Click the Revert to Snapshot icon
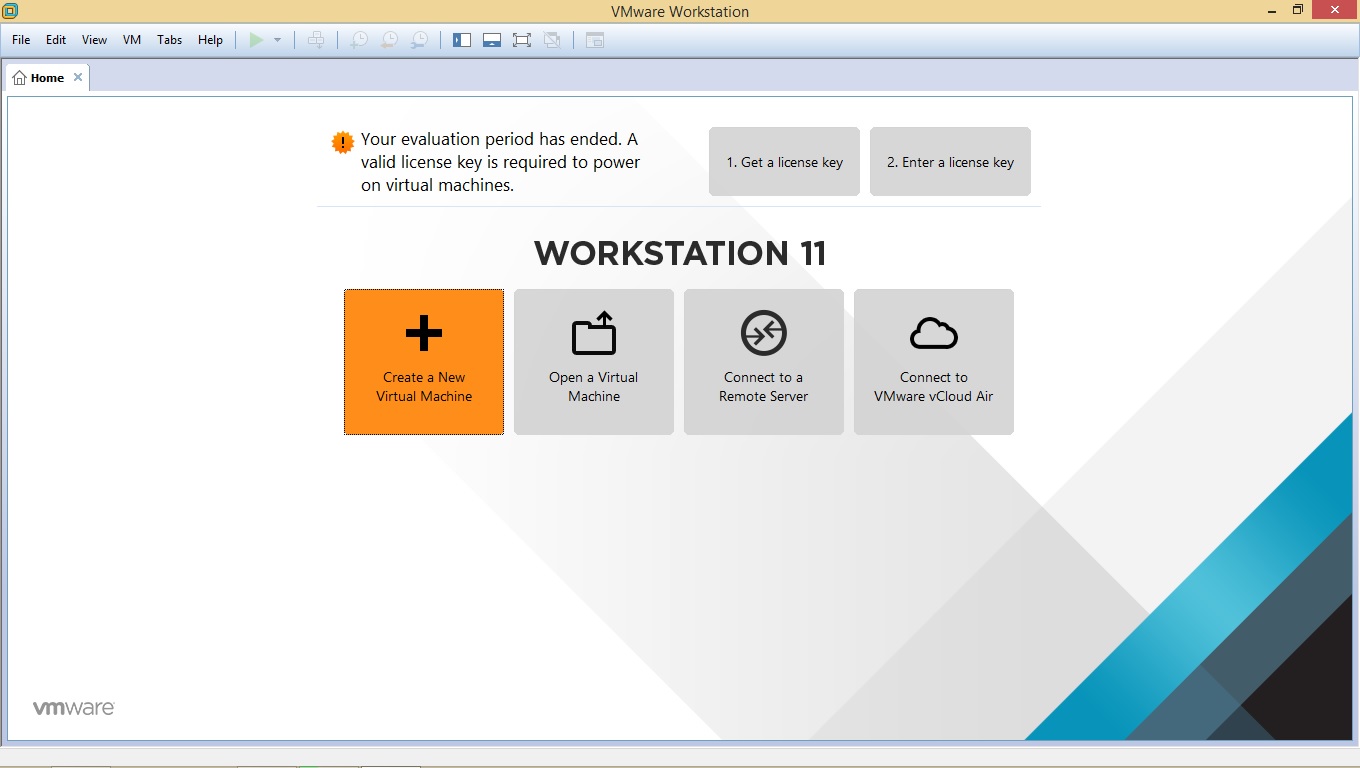The width and height of the screenshot is (1360, 768). click(x=389, y=40)
